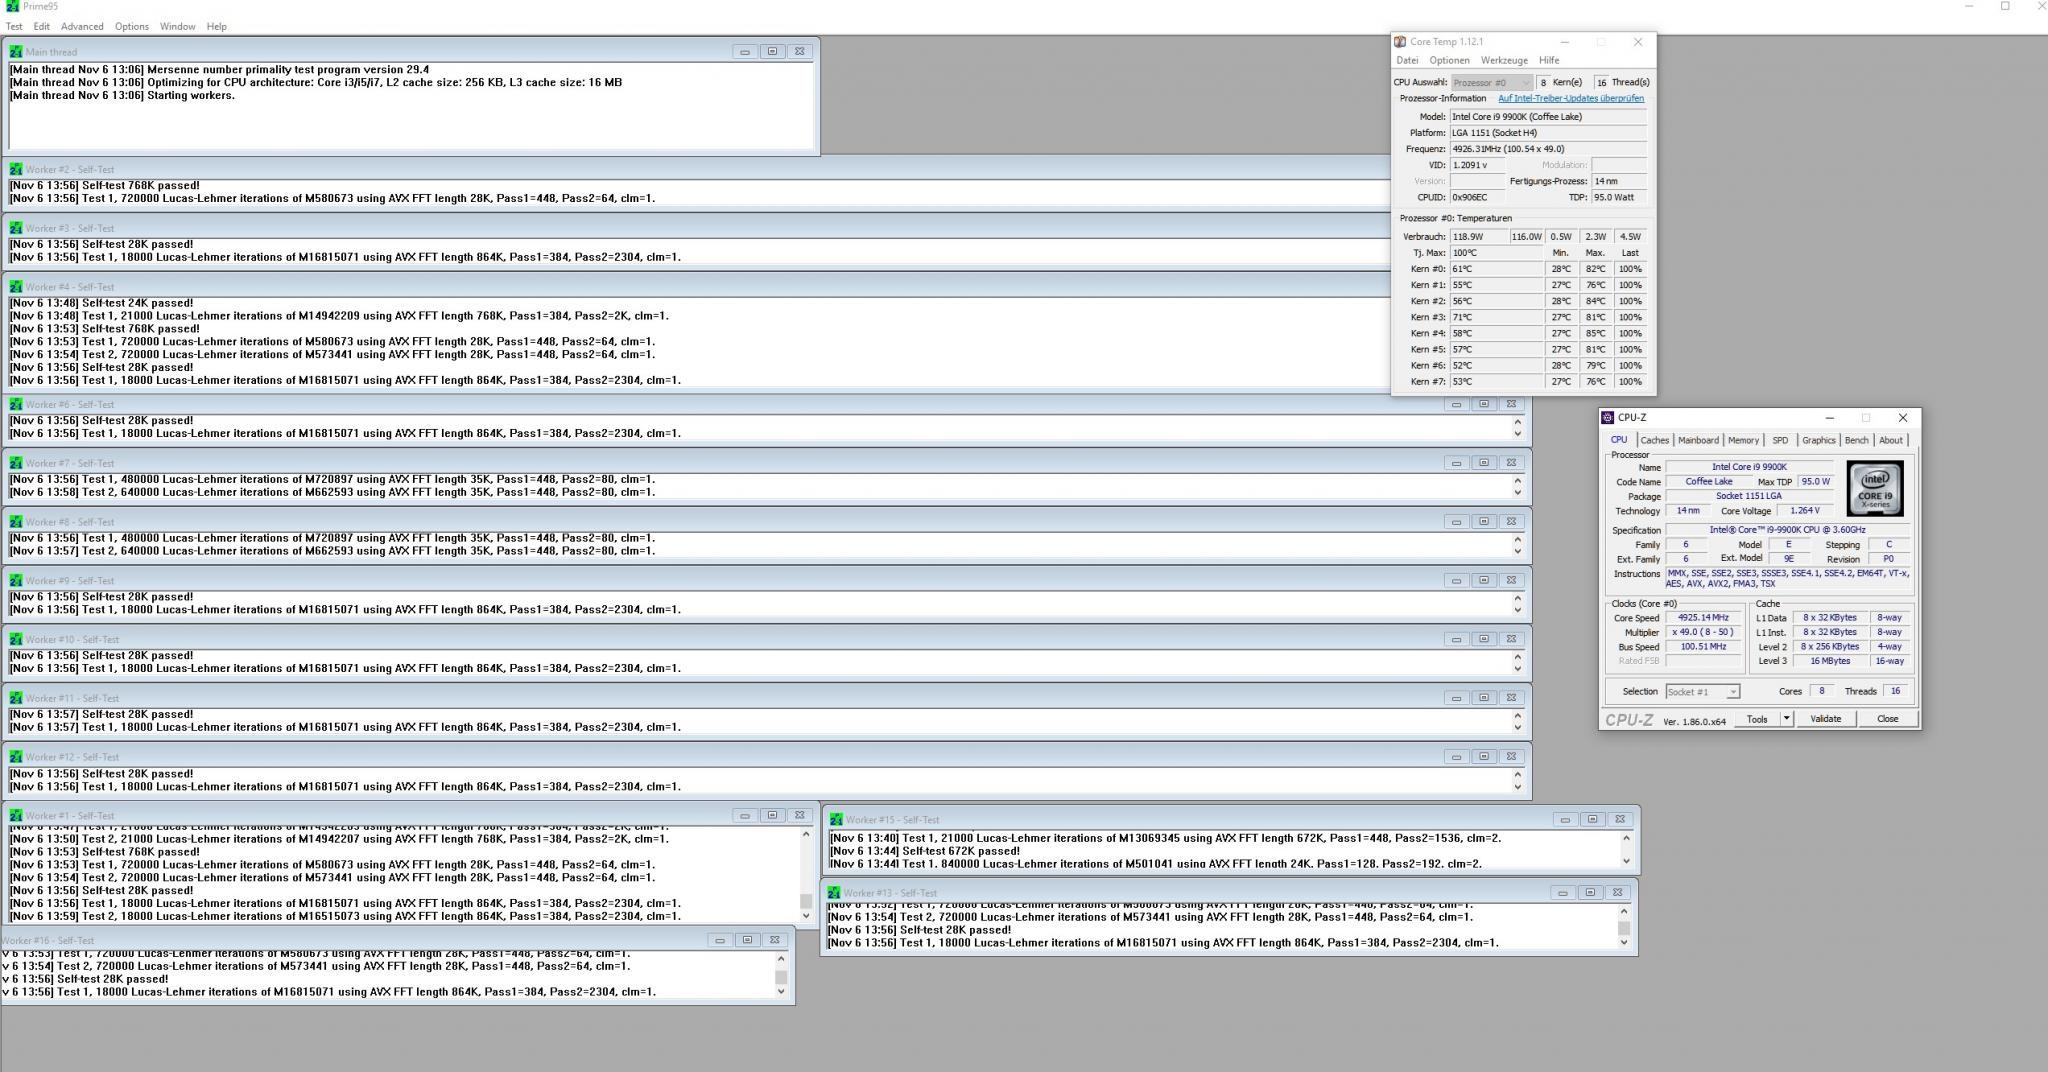Open the Optionen menu in Core Temp

coord(1449,60)
